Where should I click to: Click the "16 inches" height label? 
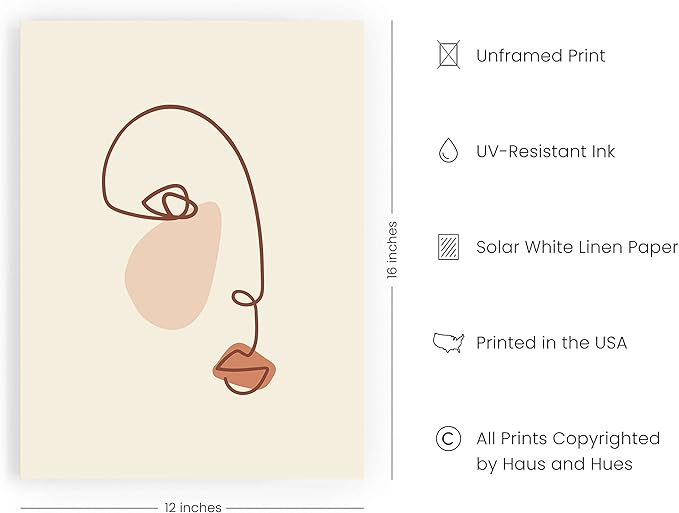coord(392,249)
